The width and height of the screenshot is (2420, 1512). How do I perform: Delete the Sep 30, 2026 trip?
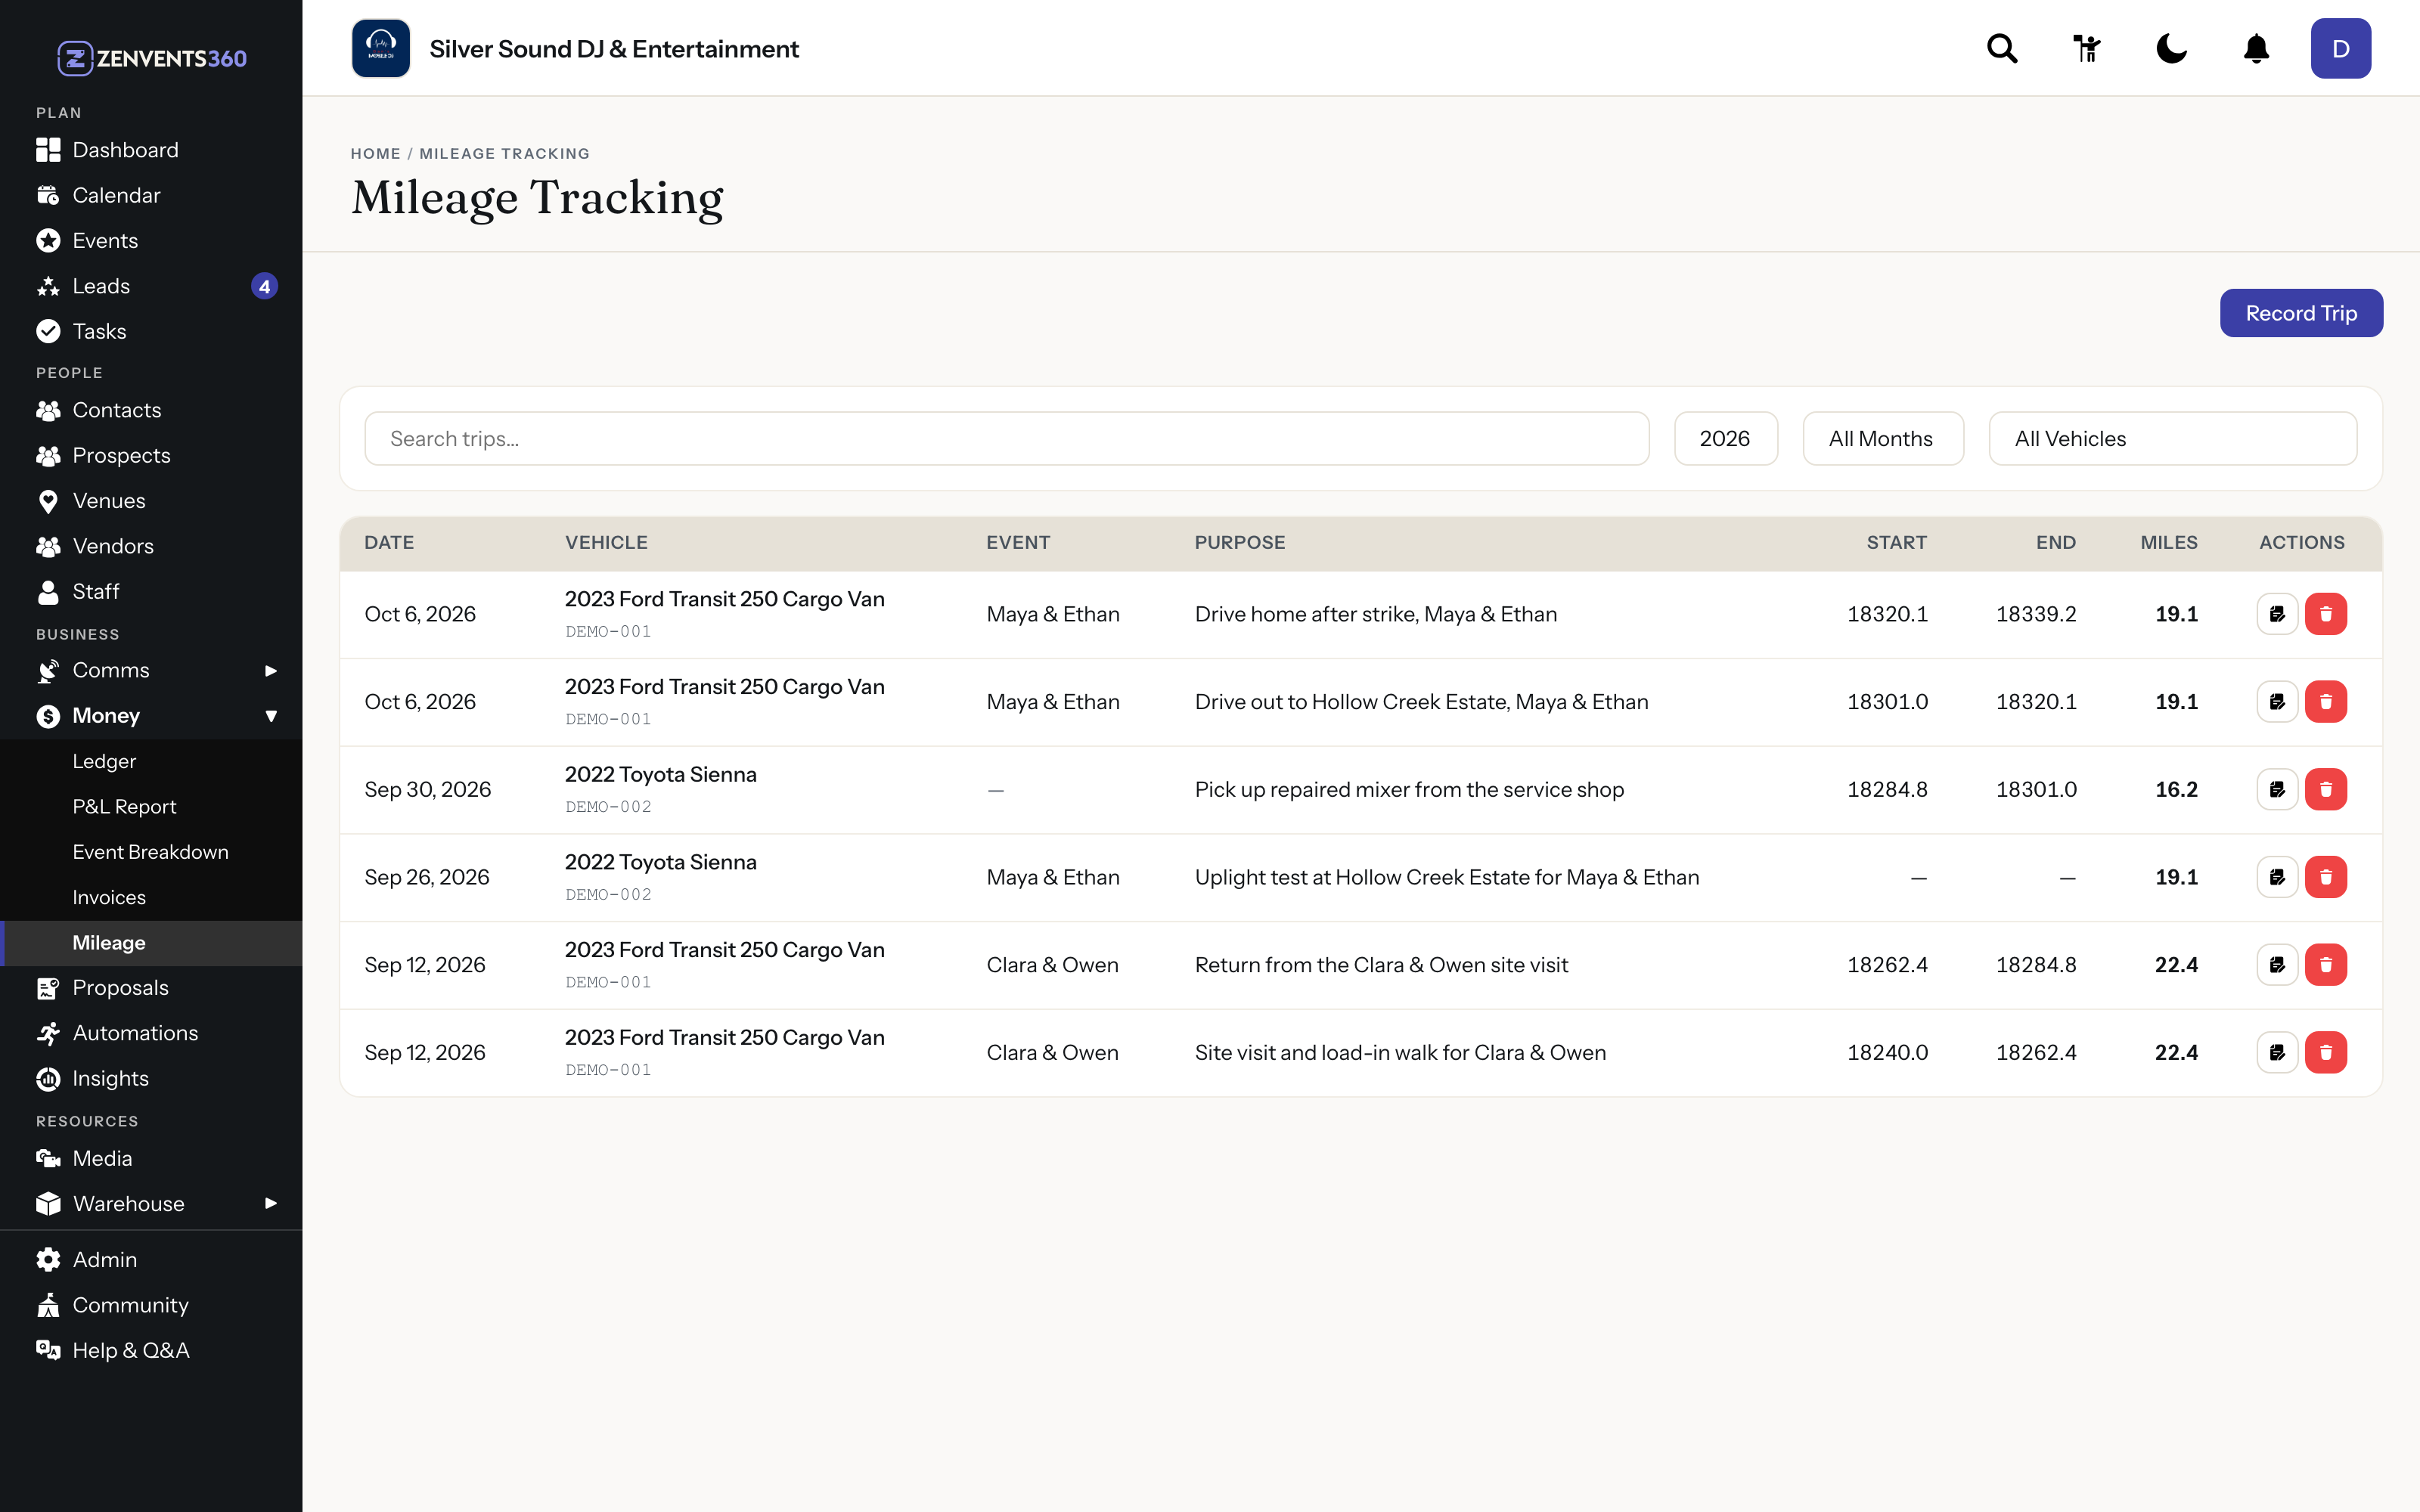2326,789
